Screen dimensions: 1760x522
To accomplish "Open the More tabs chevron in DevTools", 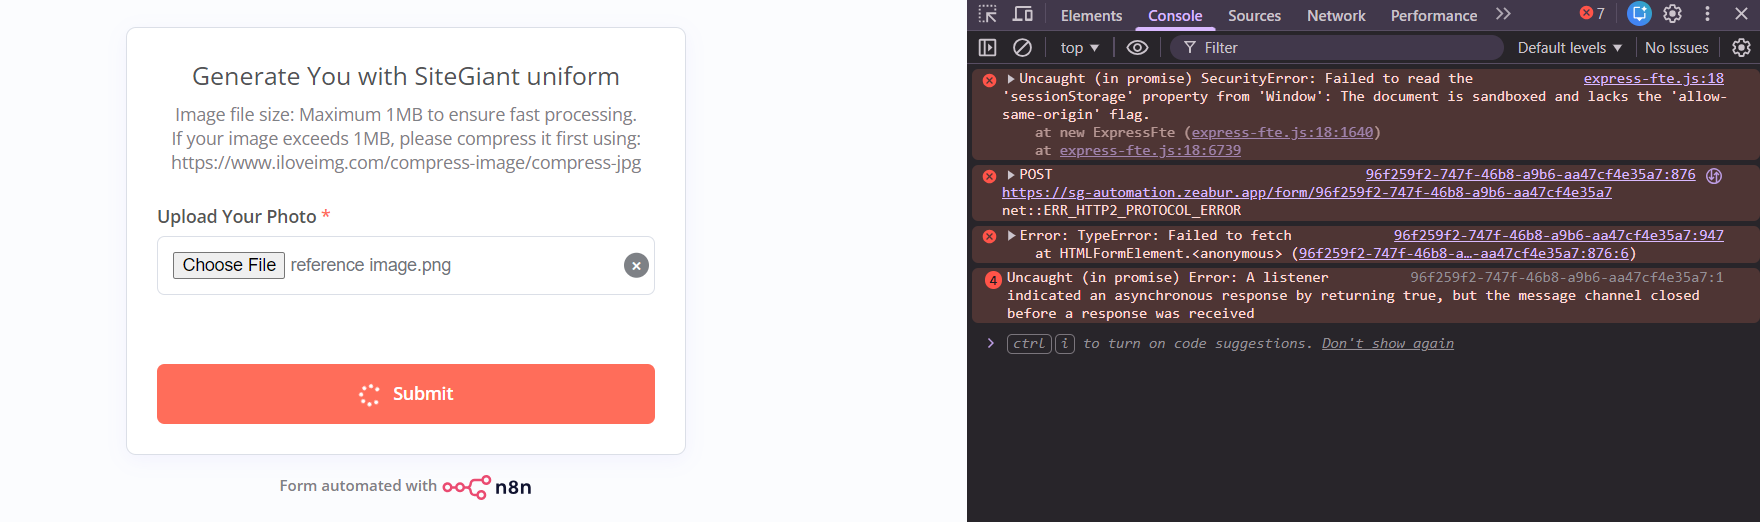I will (1503, 14).
